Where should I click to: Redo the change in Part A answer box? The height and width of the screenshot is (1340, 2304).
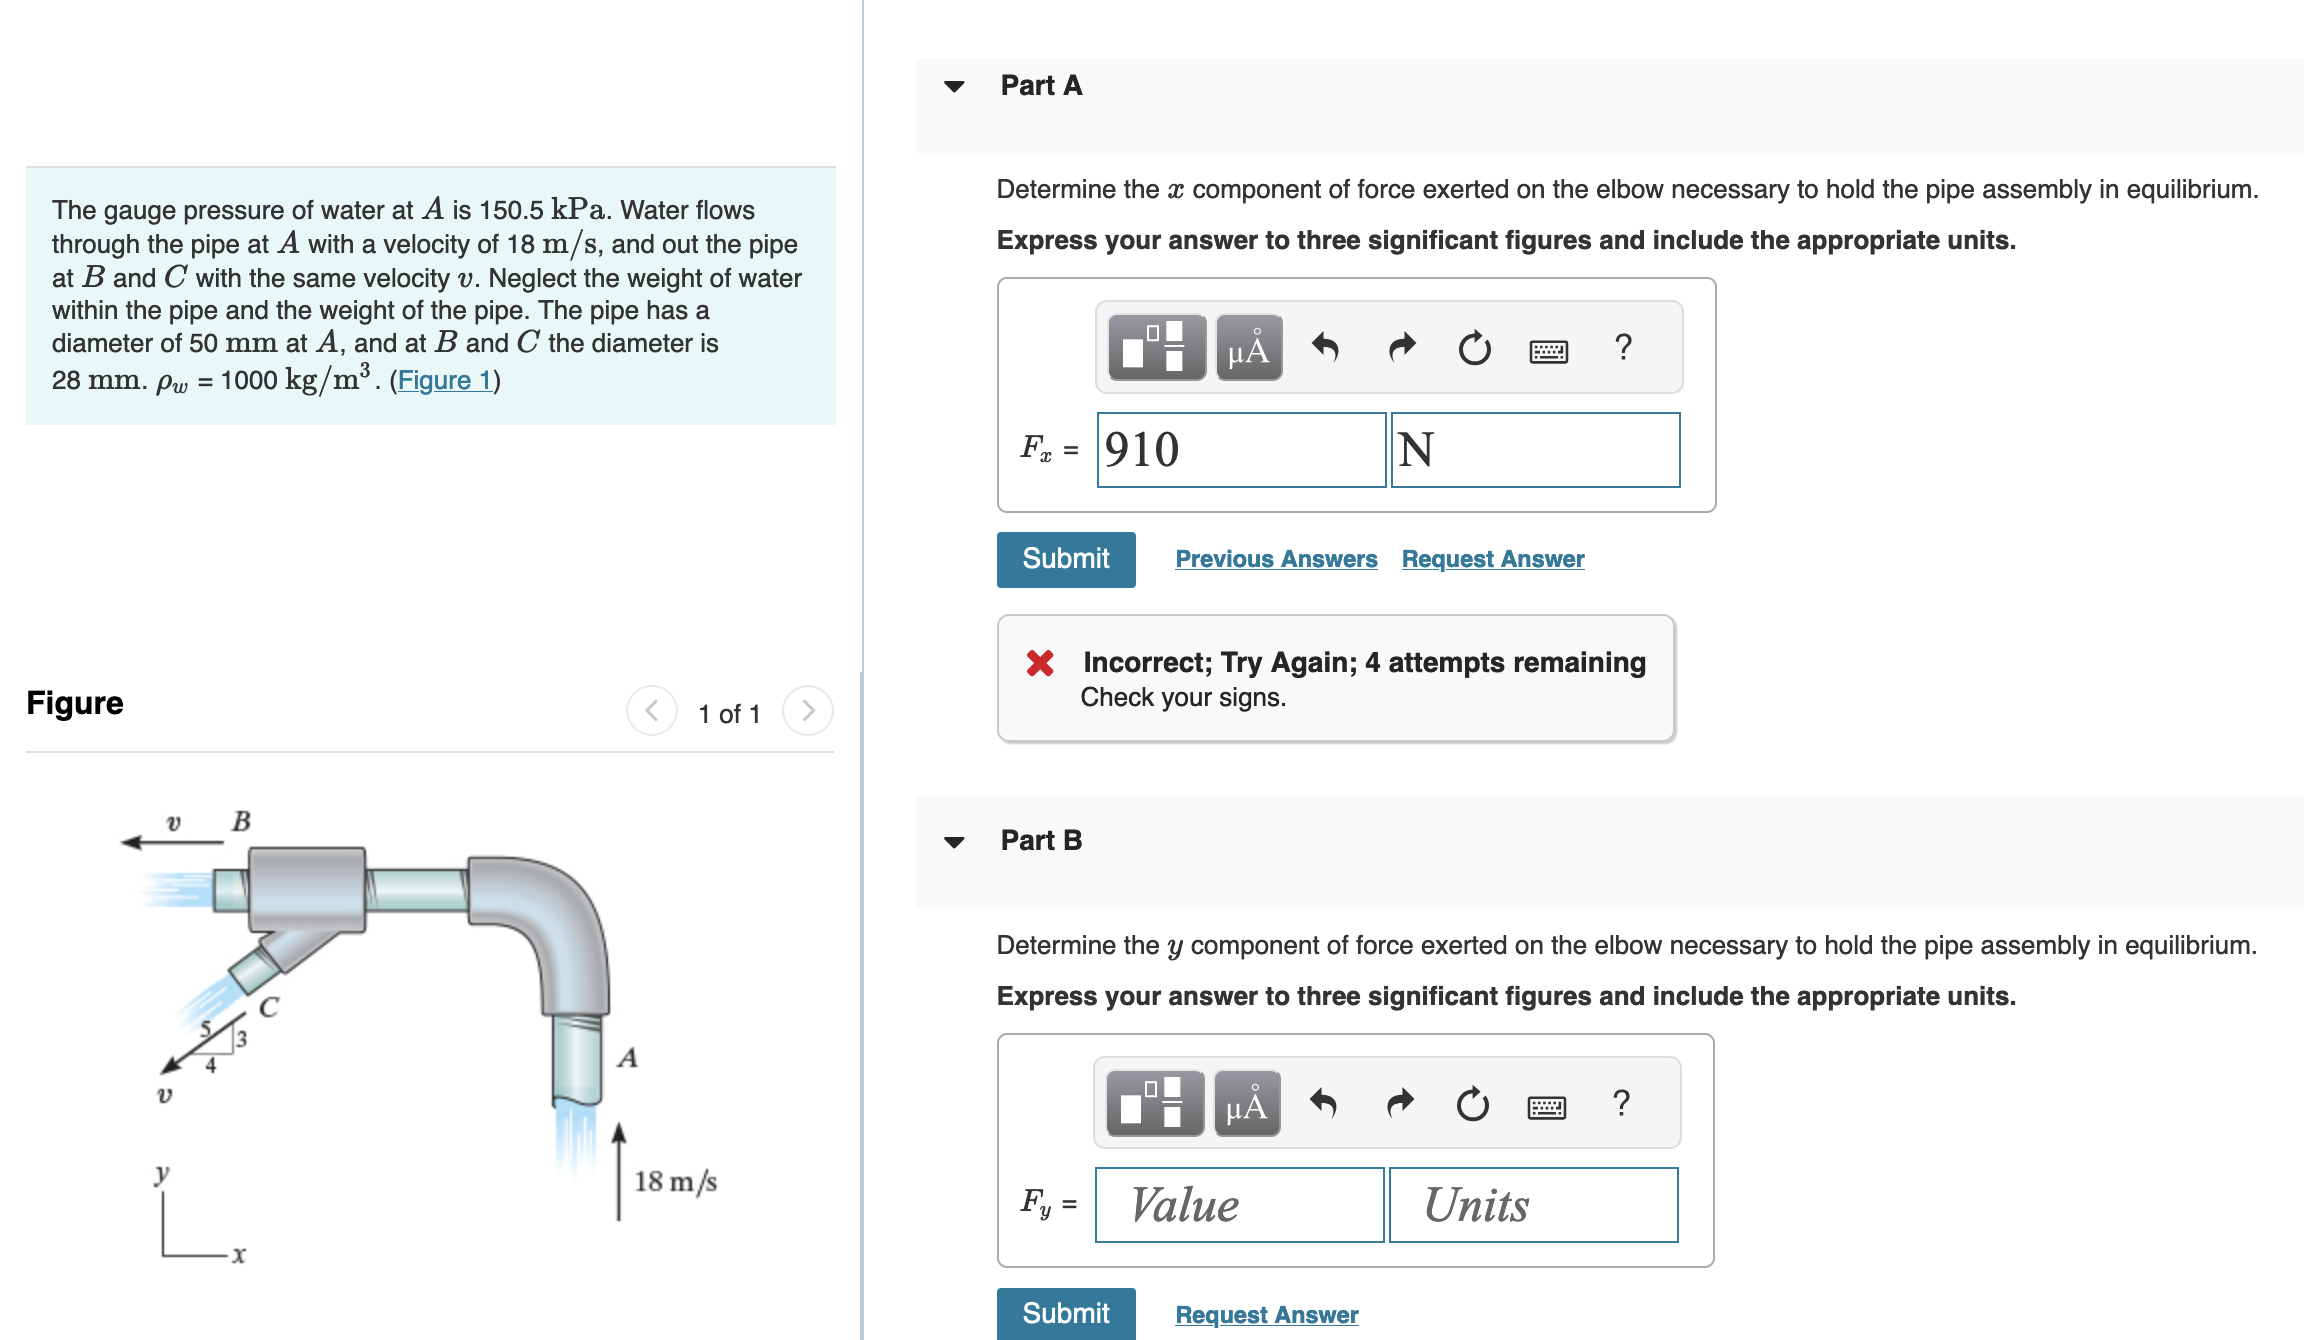(x=1400, y=347)
